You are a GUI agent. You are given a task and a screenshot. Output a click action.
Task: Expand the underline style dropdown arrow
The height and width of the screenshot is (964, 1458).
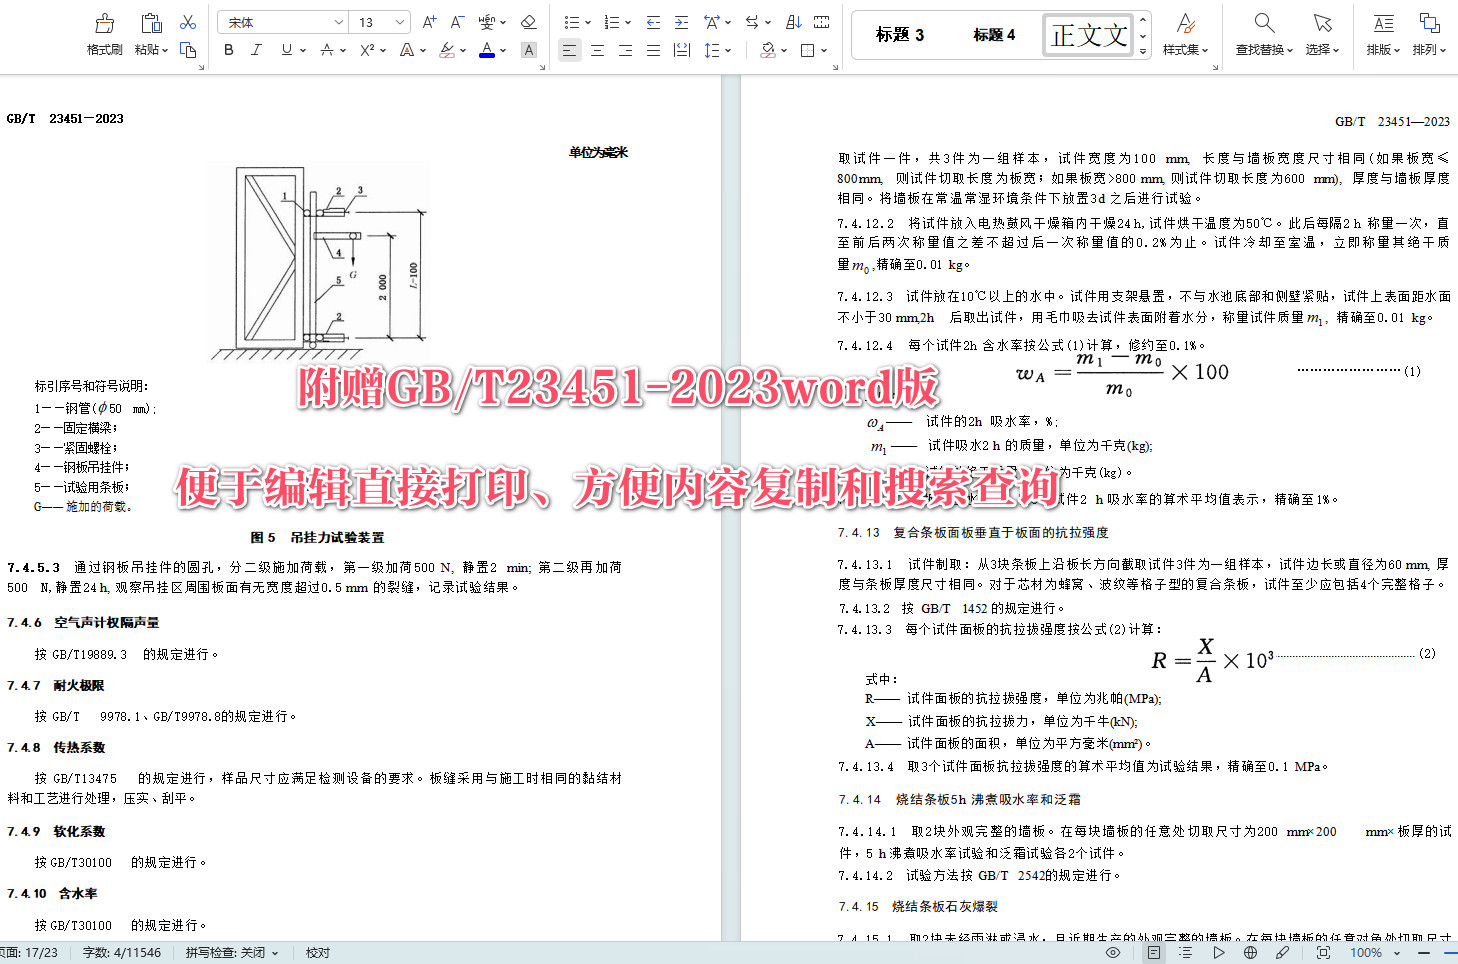303,50
